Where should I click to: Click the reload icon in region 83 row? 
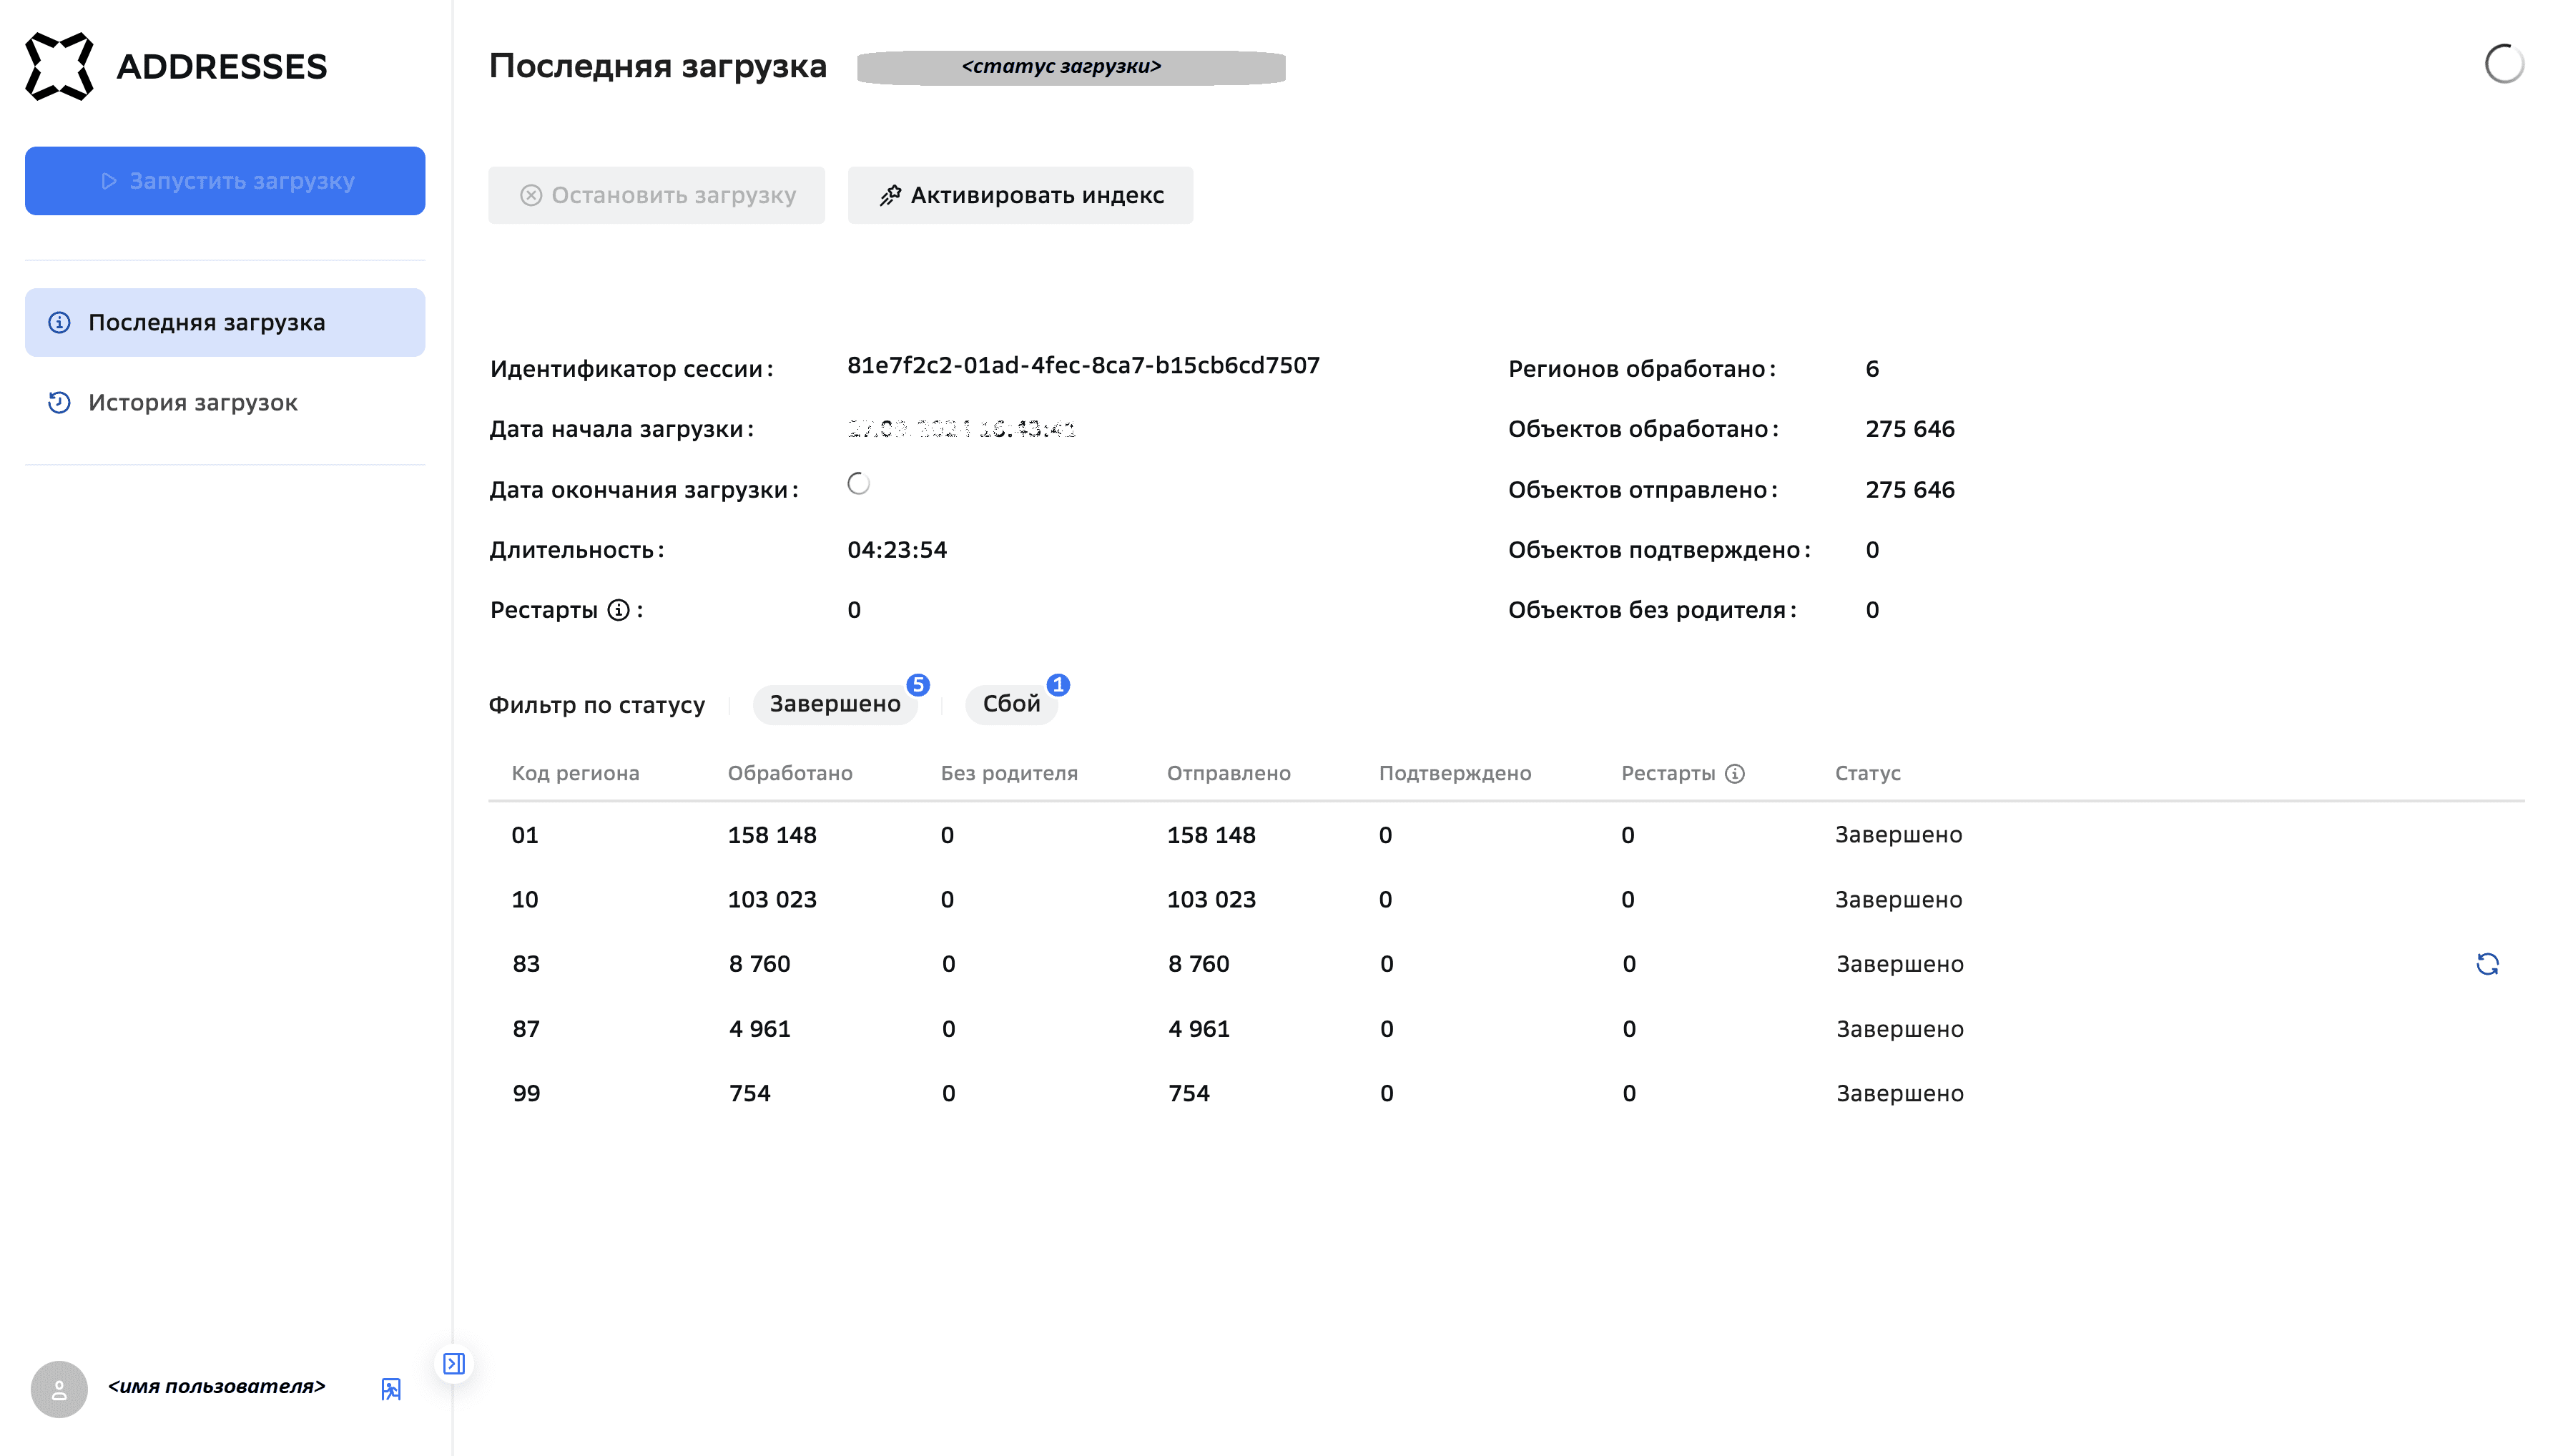[x=2487, y=964]
